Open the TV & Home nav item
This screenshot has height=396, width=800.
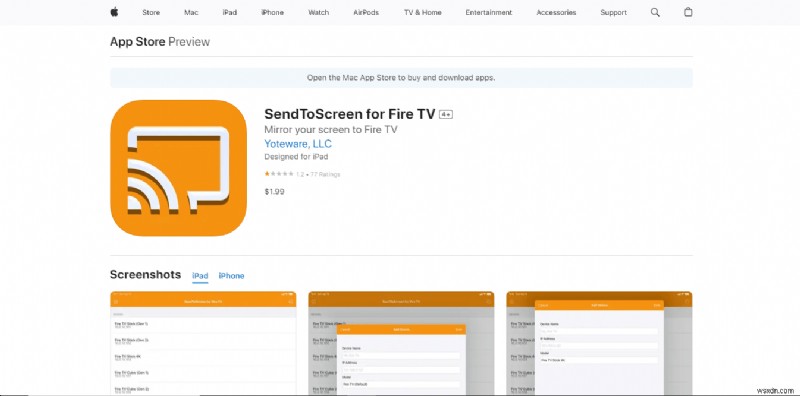[422, 12]
